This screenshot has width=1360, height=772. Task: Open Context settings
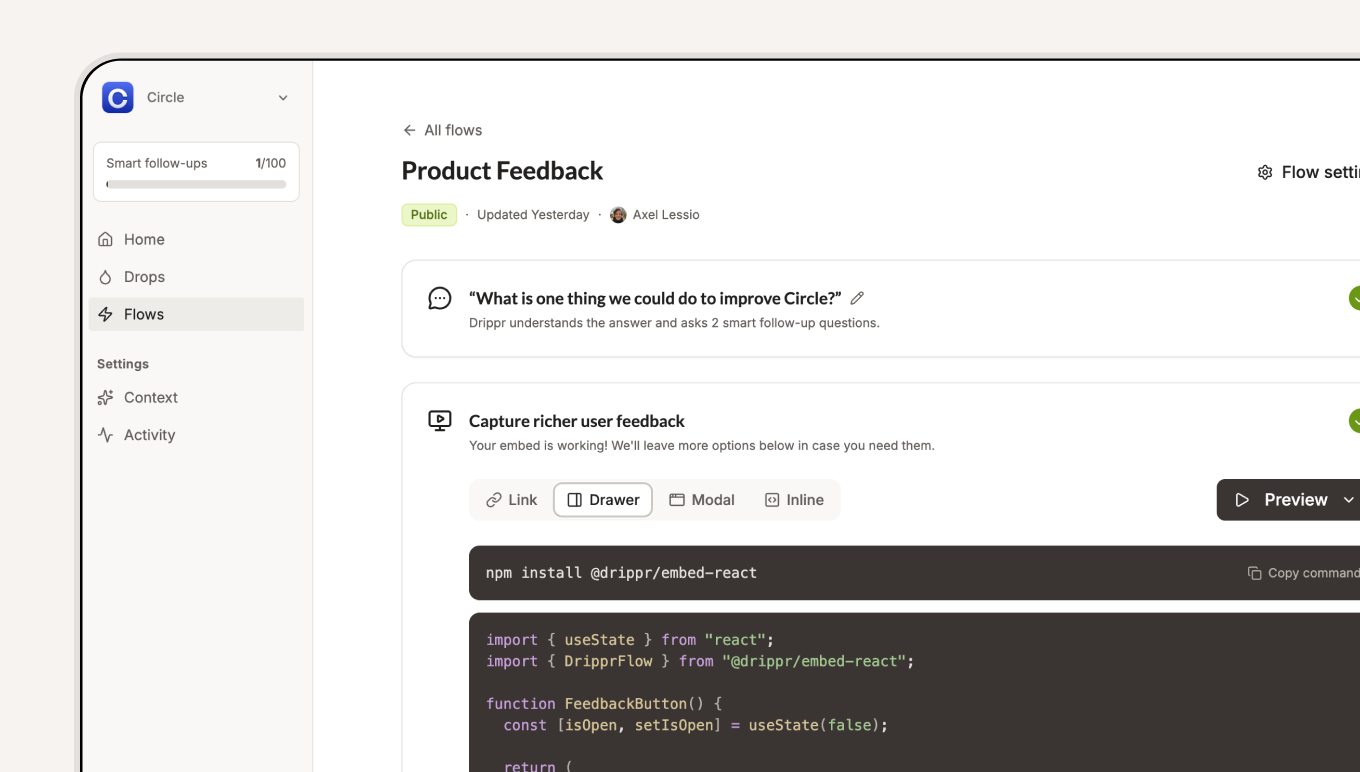click(x=196, y=397)
